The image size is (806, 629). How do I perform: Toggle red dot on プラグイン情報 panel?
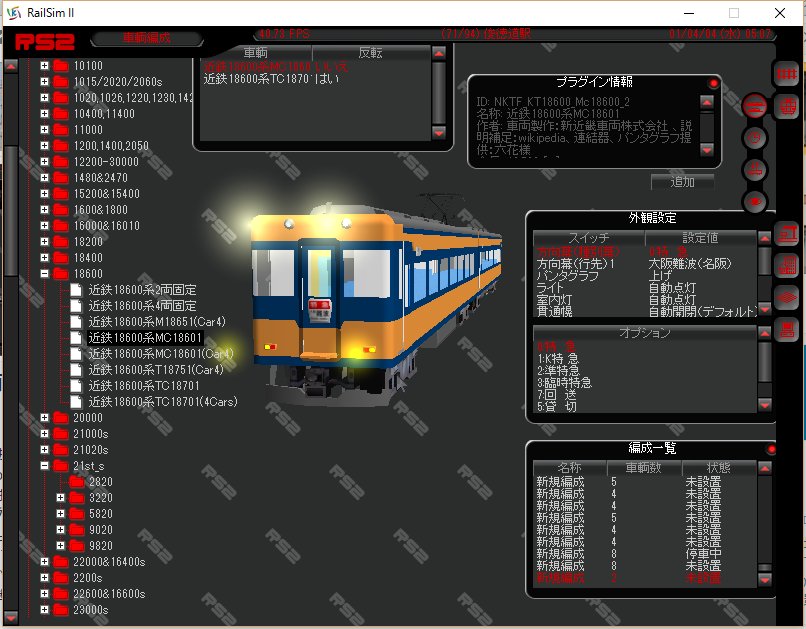(x=713, y=83)
